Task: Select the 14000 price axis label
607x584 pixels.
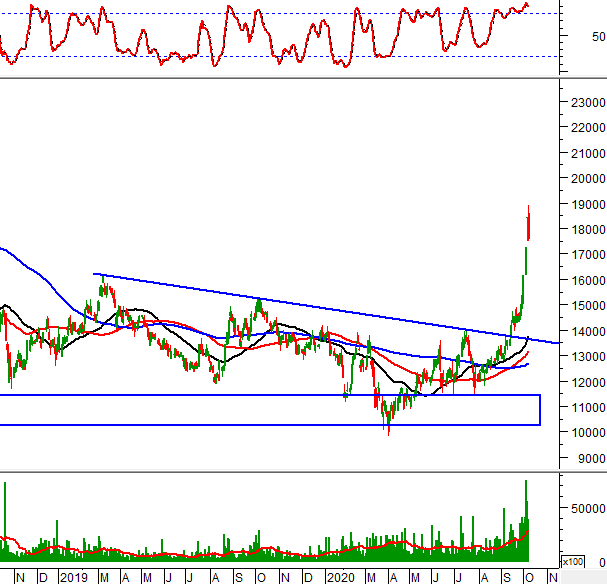Action: 588,332
